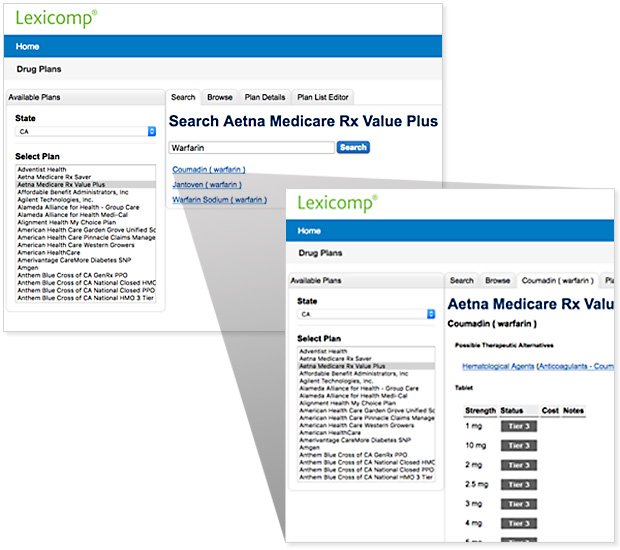This screenshot has height=550, width=620.
Task: Click the Lexicomp logo in back window
Action: pyautogui.click(x=56, y=17)
